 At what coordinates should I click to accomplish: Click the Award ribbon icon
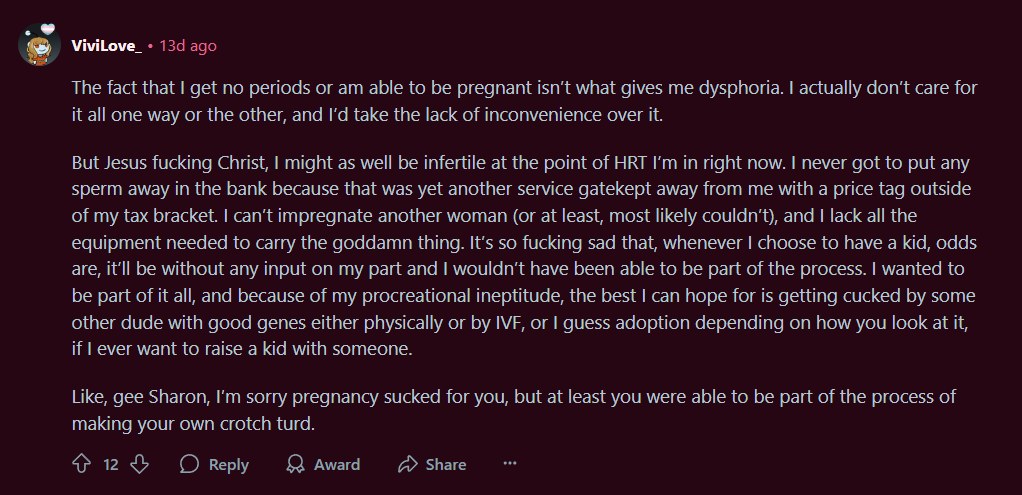(296, 464)
